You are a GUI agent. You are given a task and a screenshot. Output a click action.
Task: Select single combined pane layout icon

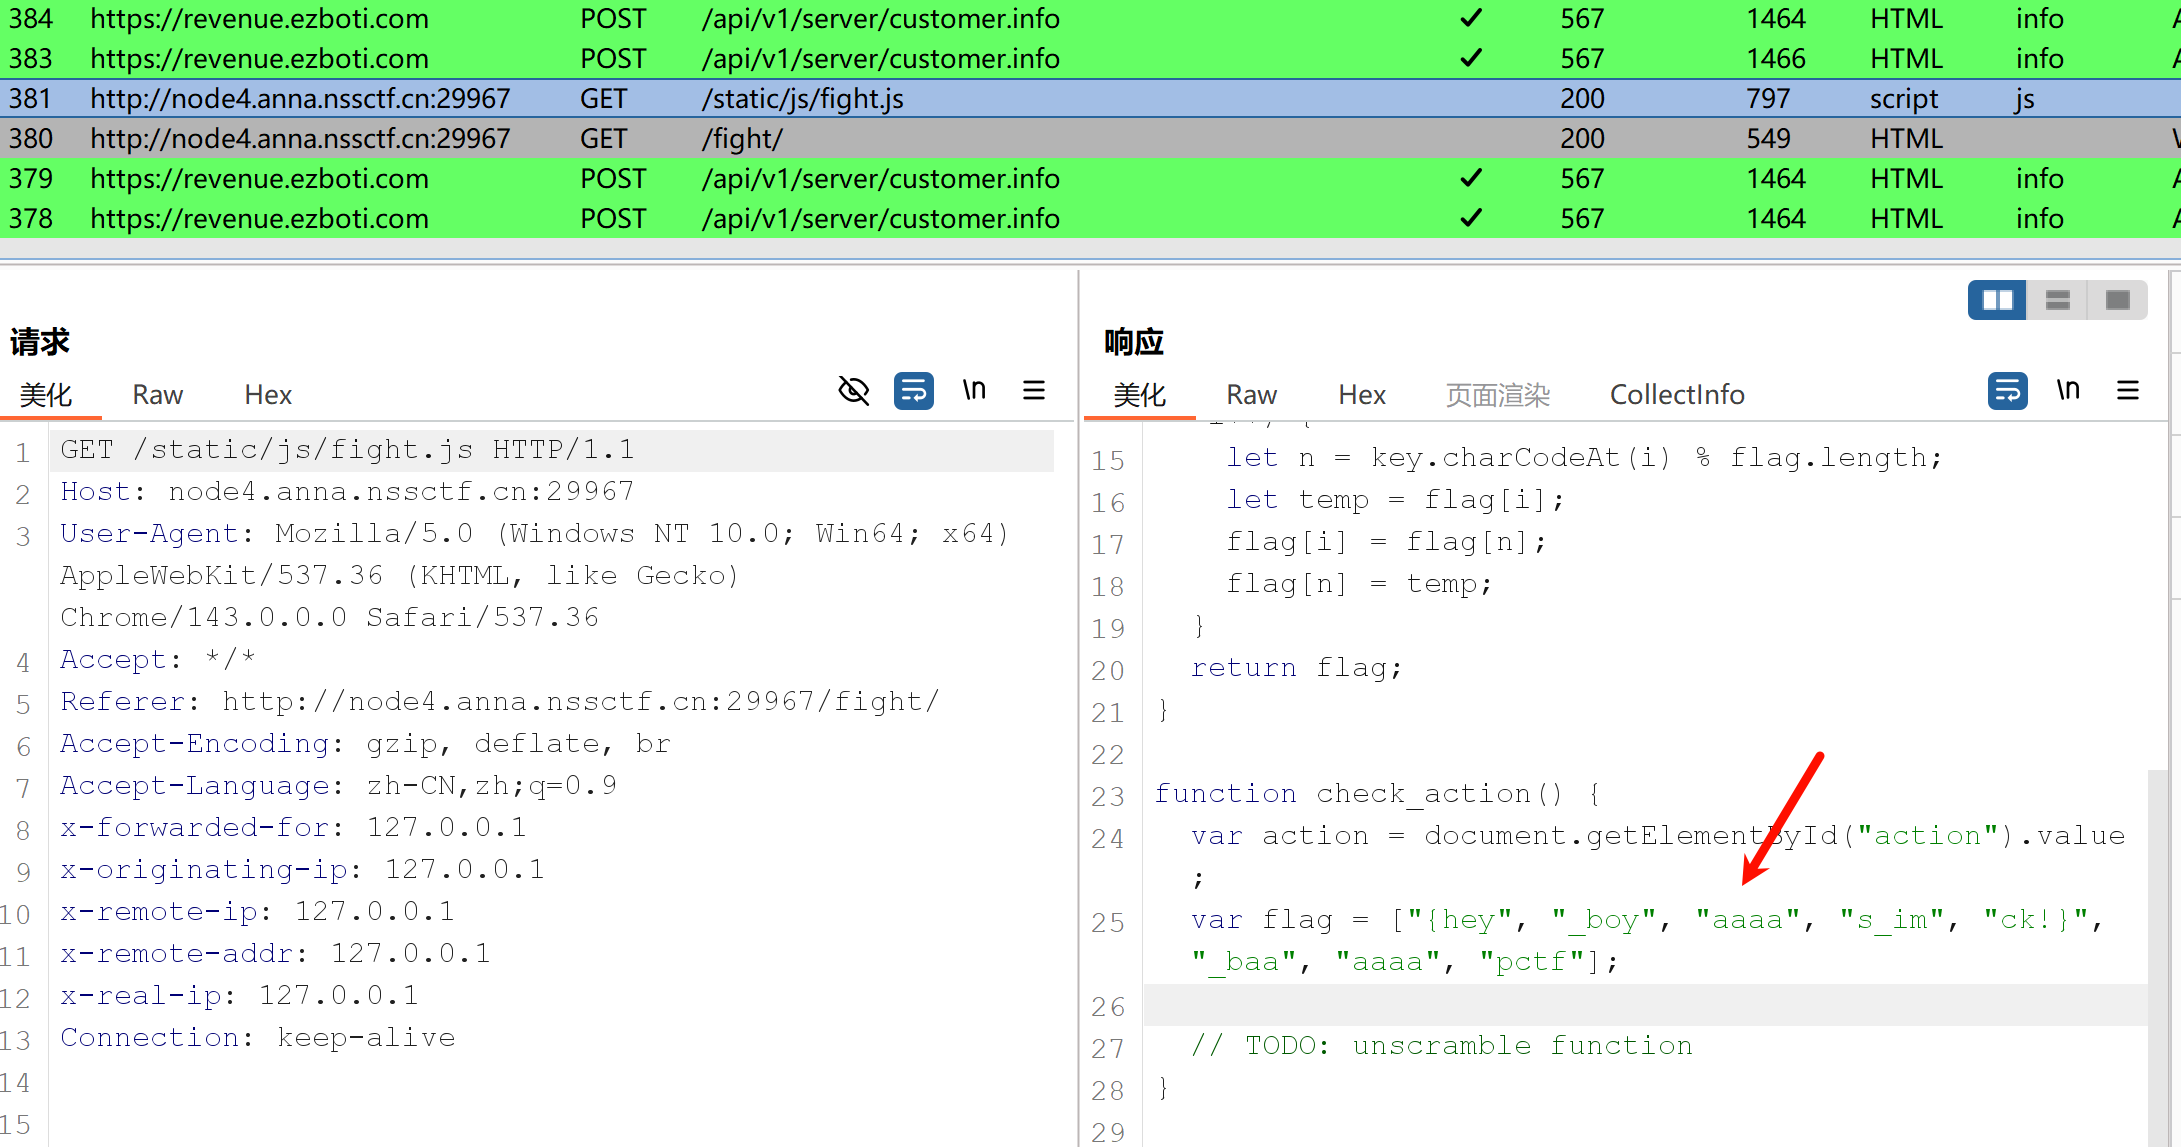[x=2117, y=300]
